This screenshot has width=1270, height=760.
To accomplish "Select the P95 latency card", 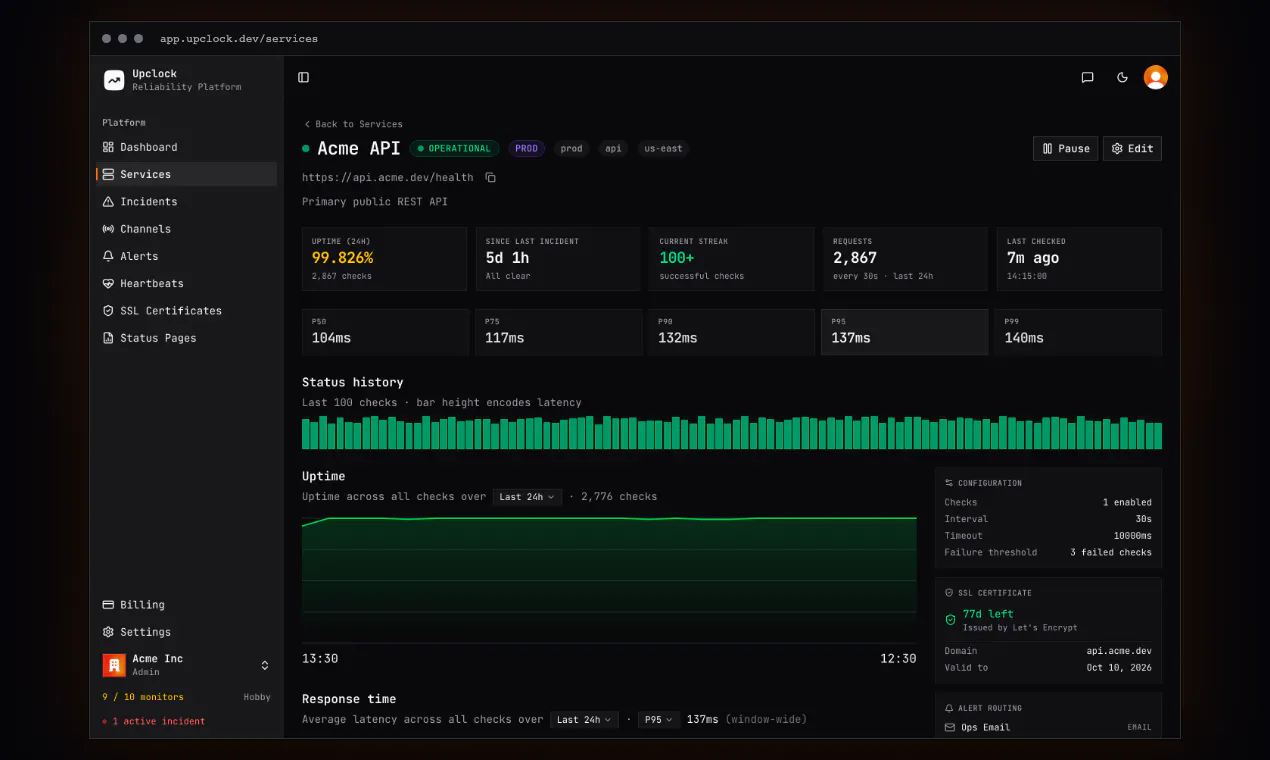I will (904, 332).
